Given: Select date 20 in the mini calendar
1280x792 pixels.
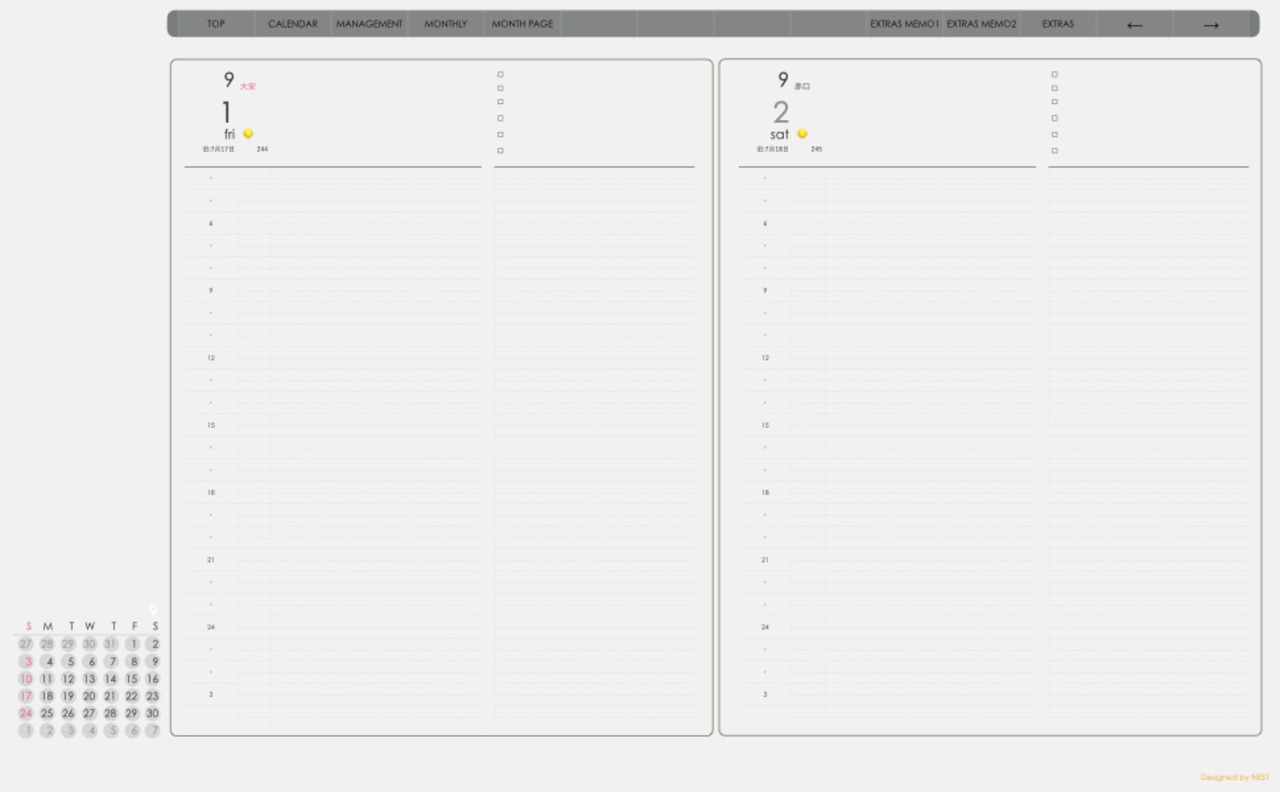Looking at the screenshot, I should tap(90, 696).
